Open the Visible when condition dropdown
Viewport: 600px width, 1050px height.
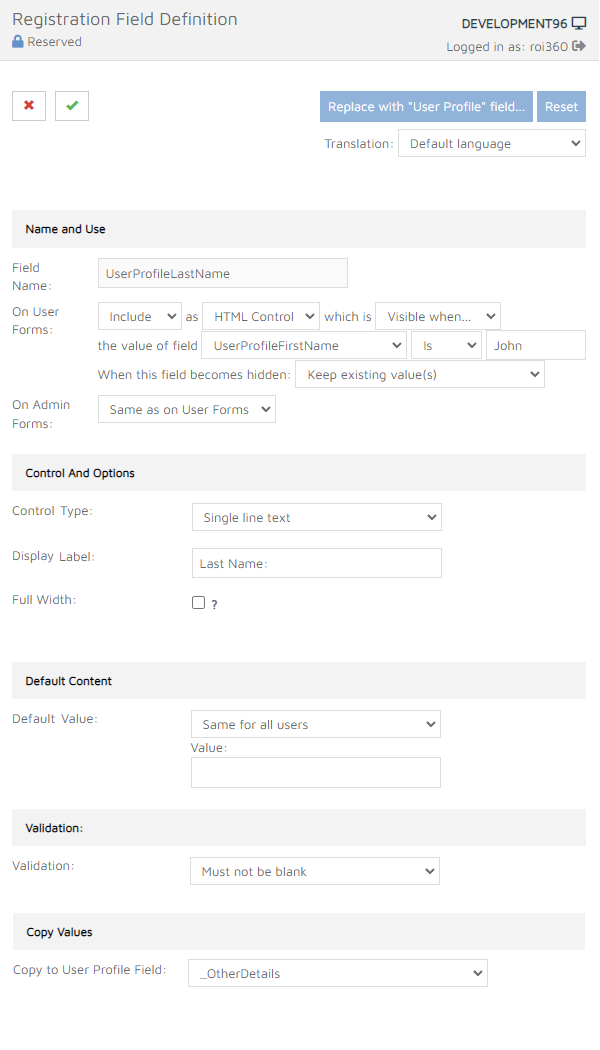tap(437, 316)
